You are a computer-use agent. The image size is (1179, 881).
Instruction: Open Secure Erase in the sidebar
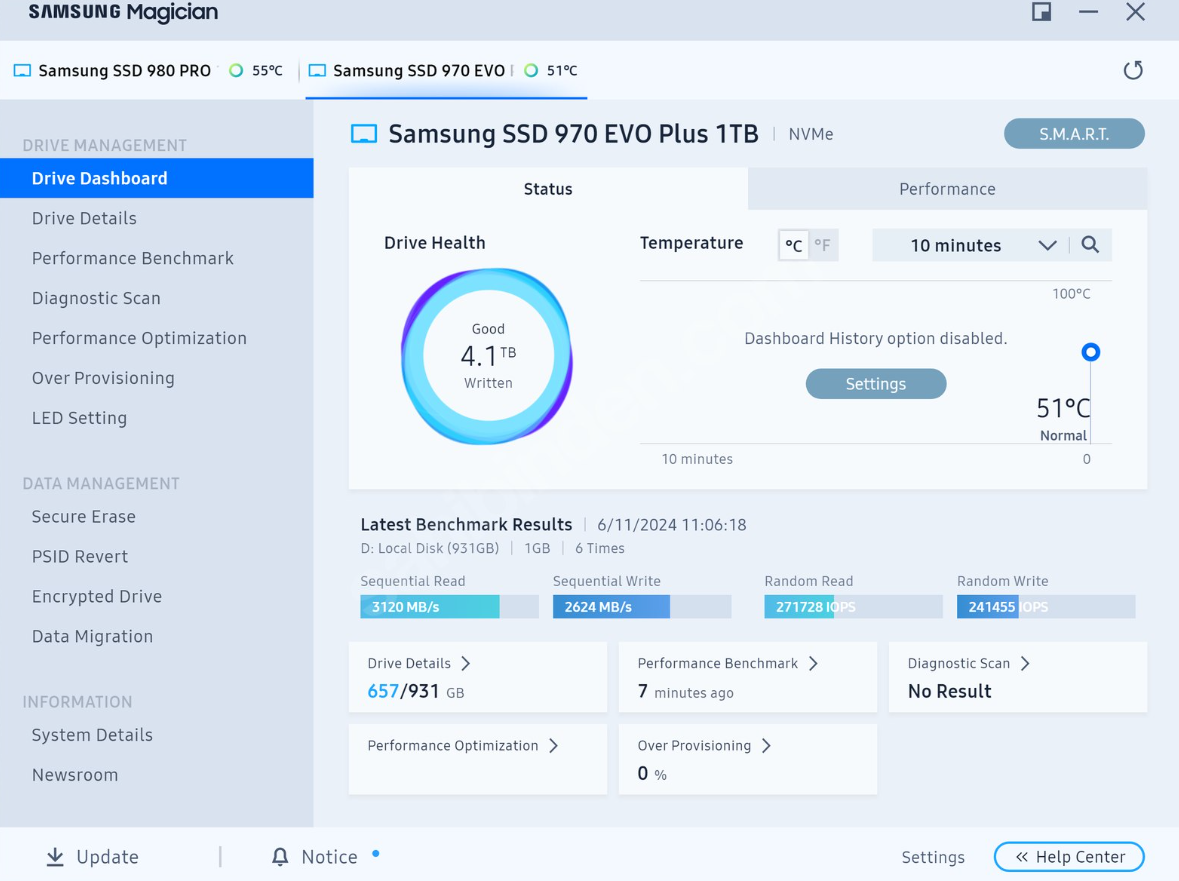tap(83, 516)
